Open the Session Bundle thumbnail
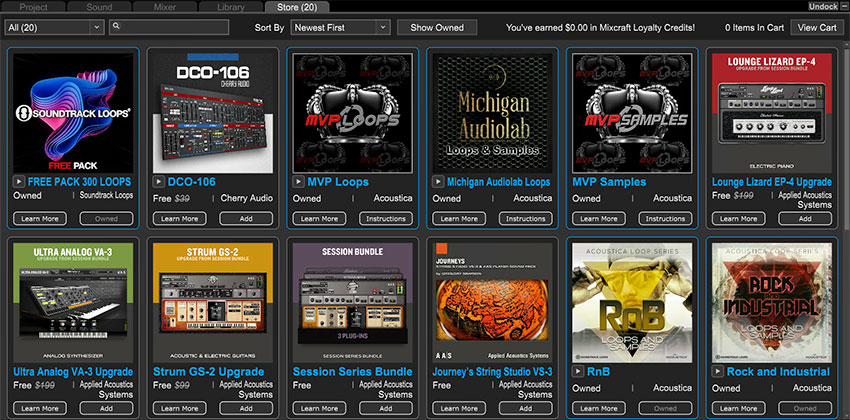Screen dimensions: 850x420 tap(353, 302)
